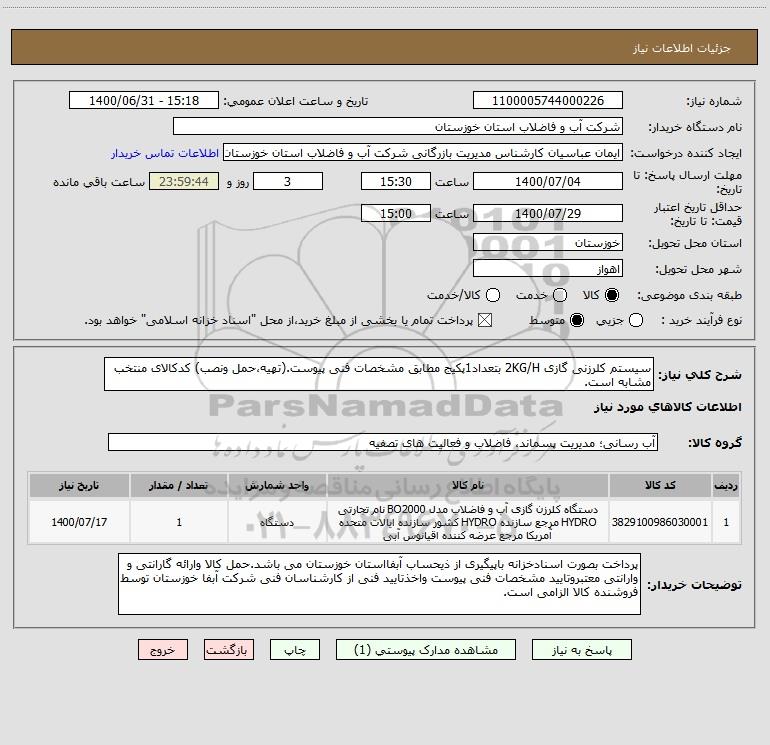The image size is (770, 745).
Task: Click the delivery city field اهواز
Action: click(x=548, y=269)
